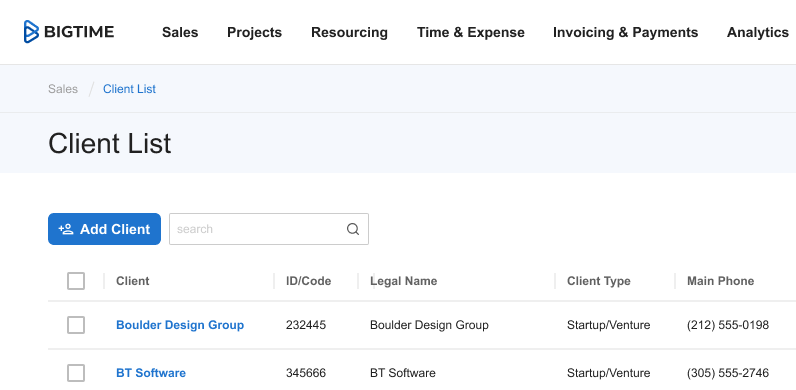The height and width of the screenshot is (390, 796).
Task: Click the BigTime logo icon
Action: point(31,32)
